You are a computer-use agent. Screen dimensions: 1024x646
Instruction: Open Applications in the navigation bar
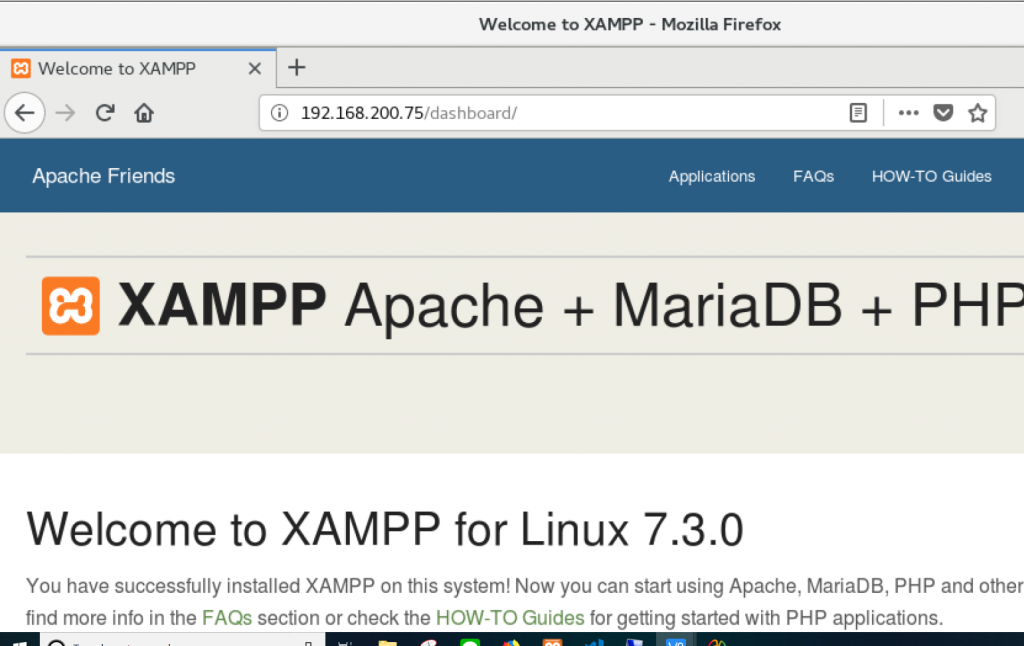712,176
